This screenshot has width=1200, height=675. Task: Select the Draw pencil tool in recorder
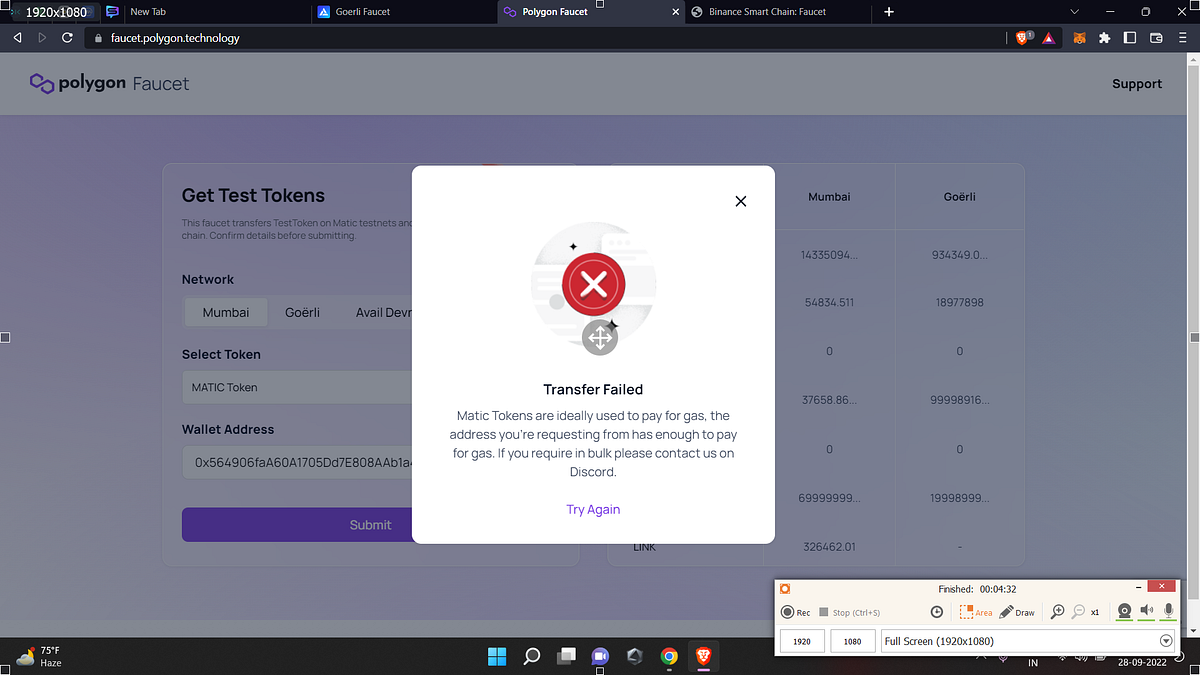pyautogui.click(x=1007, y=611)
